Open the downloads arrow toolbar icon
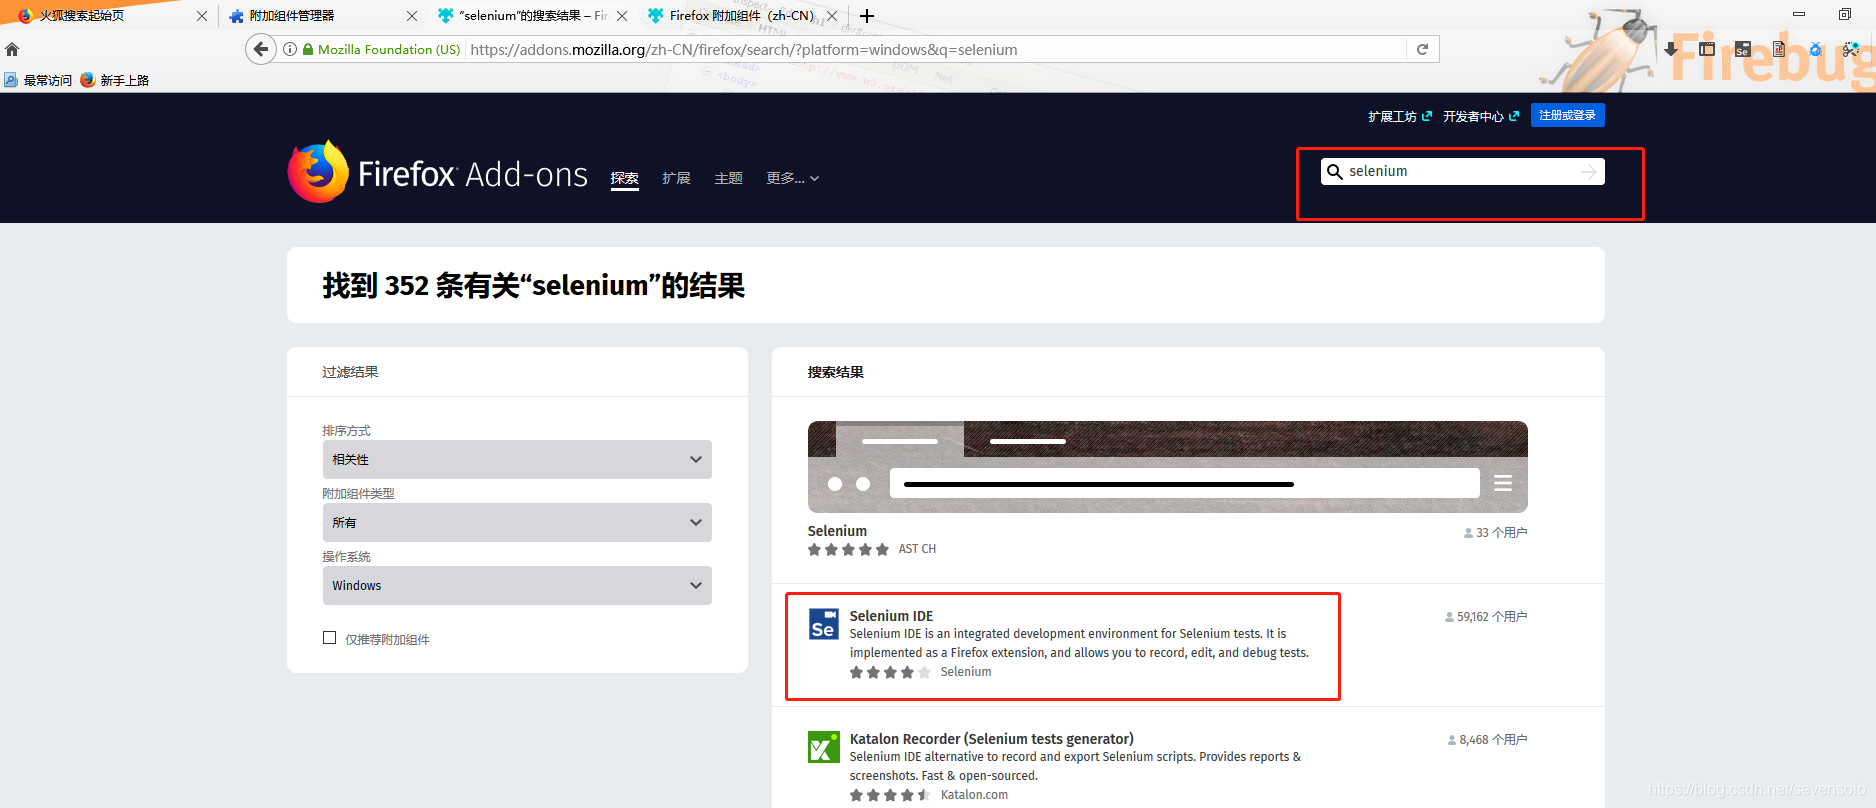Viewport: 1876px width, 808px height. 1670,49
